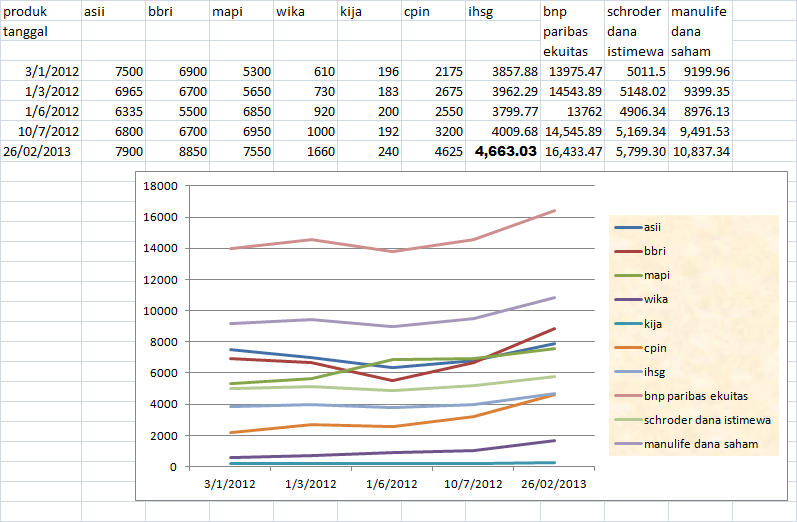The image size is (797, 522).
Task: Select asii value 7500
Action: point(113,71)
